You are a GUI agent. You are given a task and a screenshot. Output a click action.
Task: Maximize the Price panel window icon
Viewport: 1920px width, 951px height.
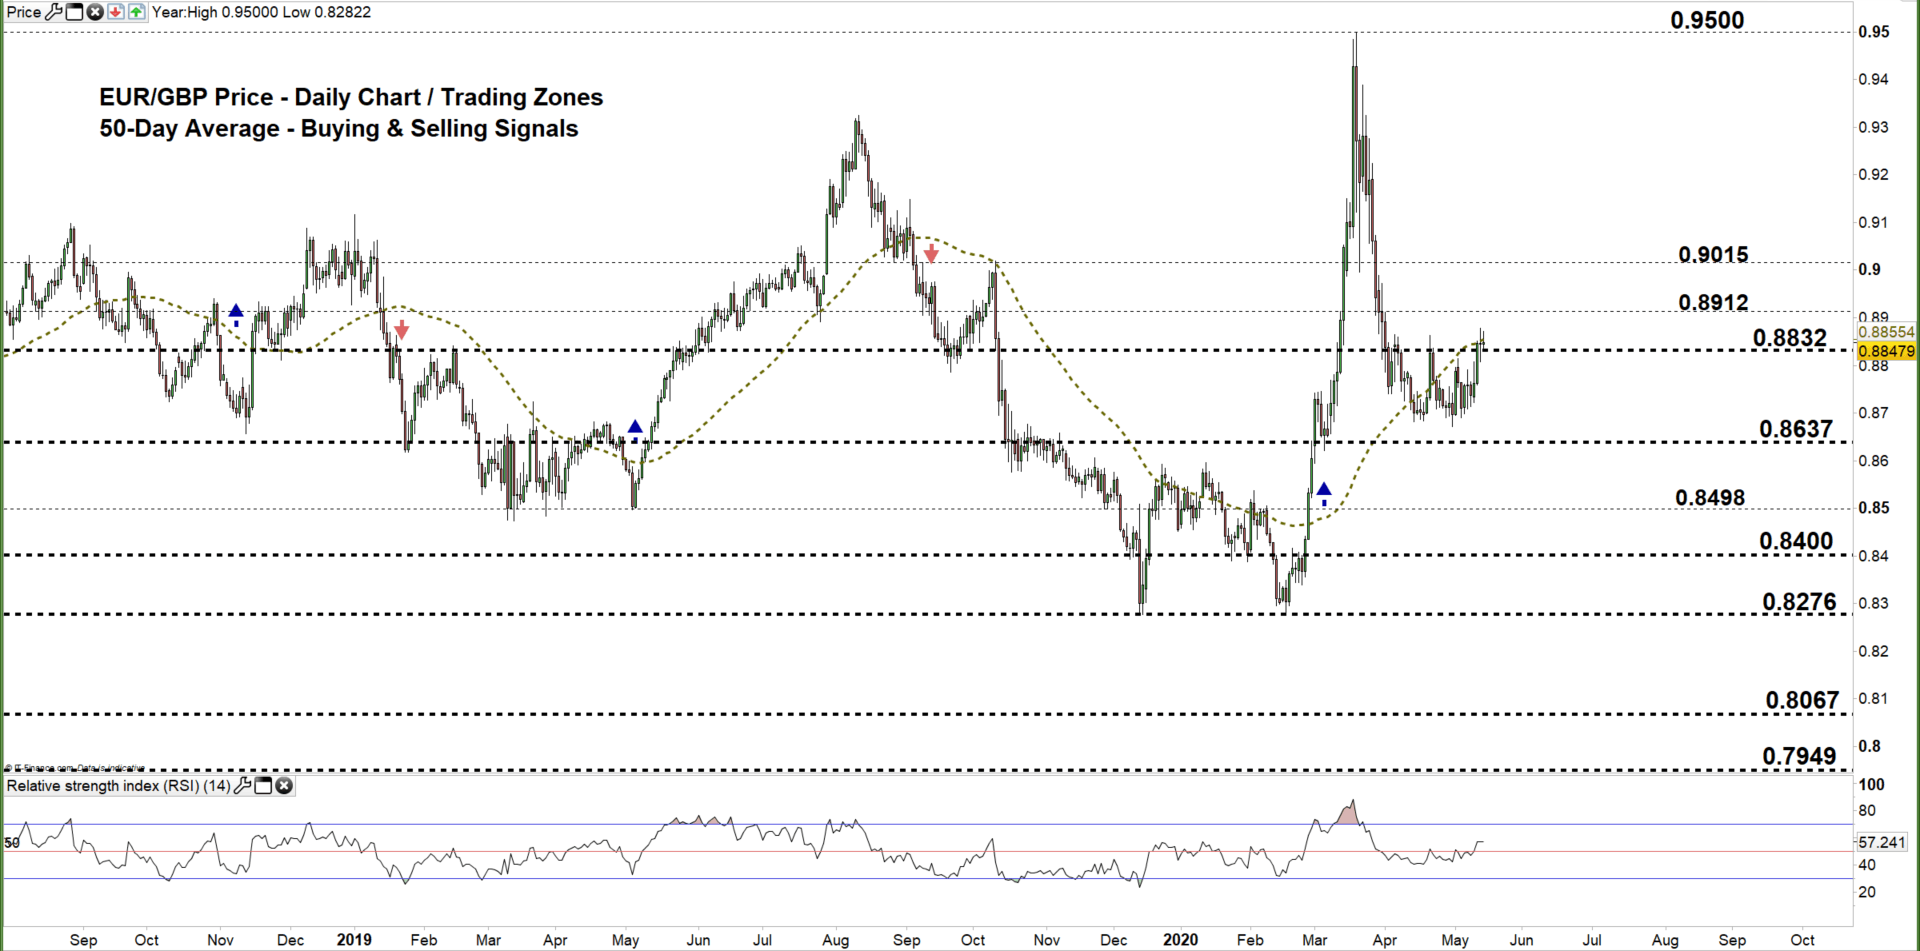coord(74,12)
